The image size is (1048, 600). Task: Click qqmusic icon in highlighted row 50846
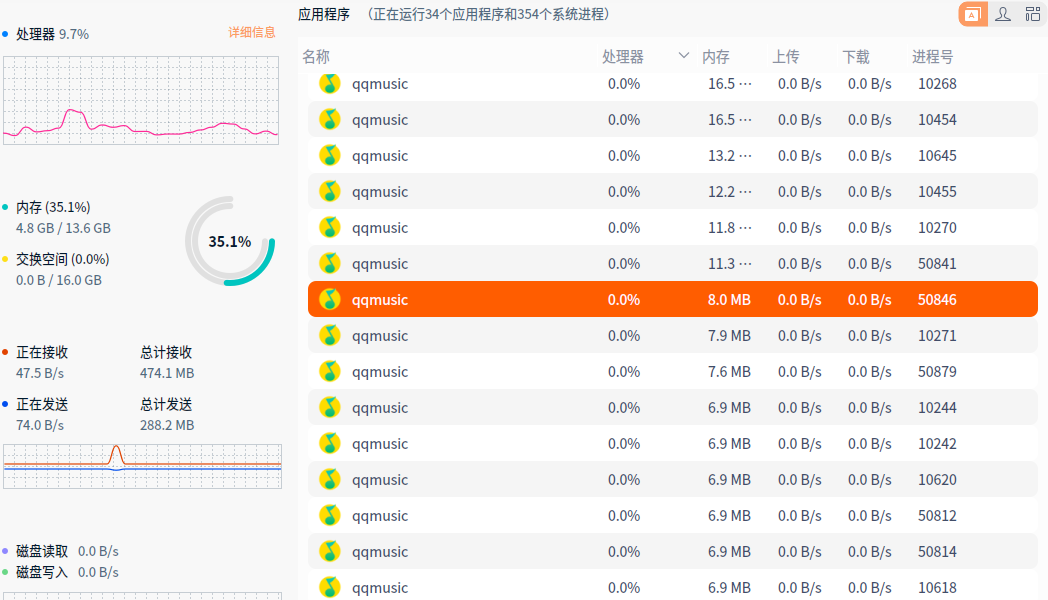point(330,299)
